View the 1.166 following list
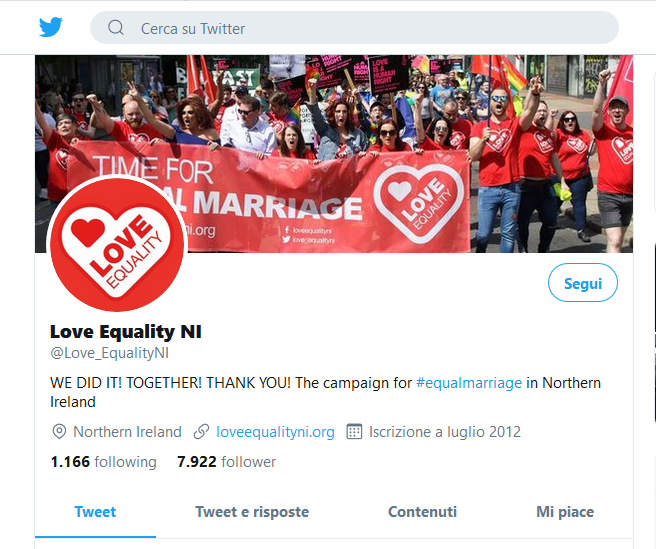Screen dimensions: 656x549 click(x=103, y=462)
